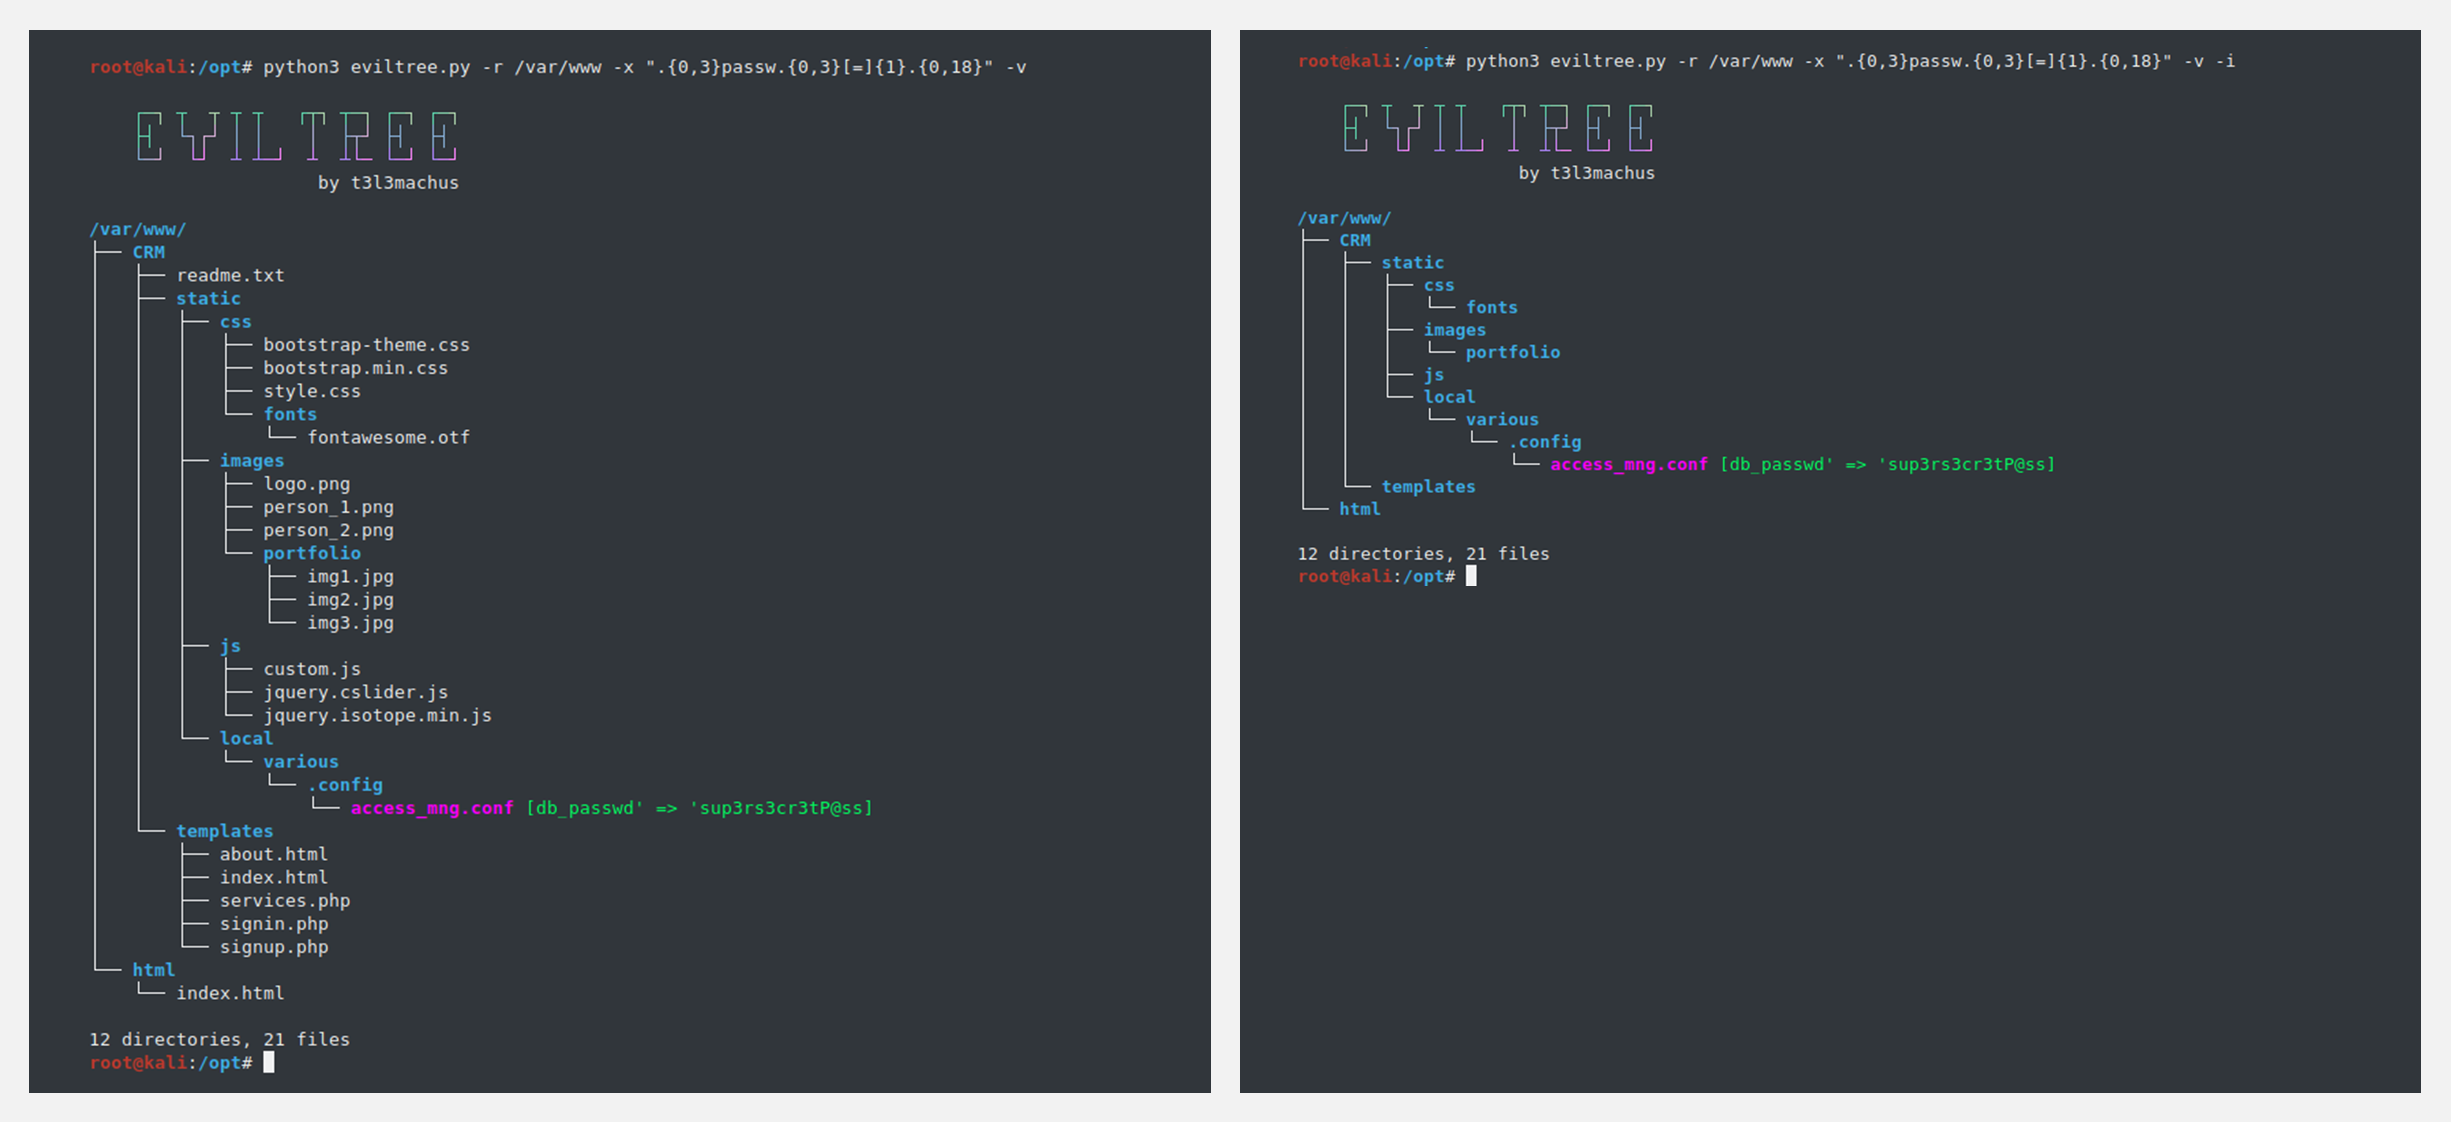This screenshot has height=1122, width=2451.
Task: Click access_mng.conf in the right terminal
Action: [x=1628, y=464]
